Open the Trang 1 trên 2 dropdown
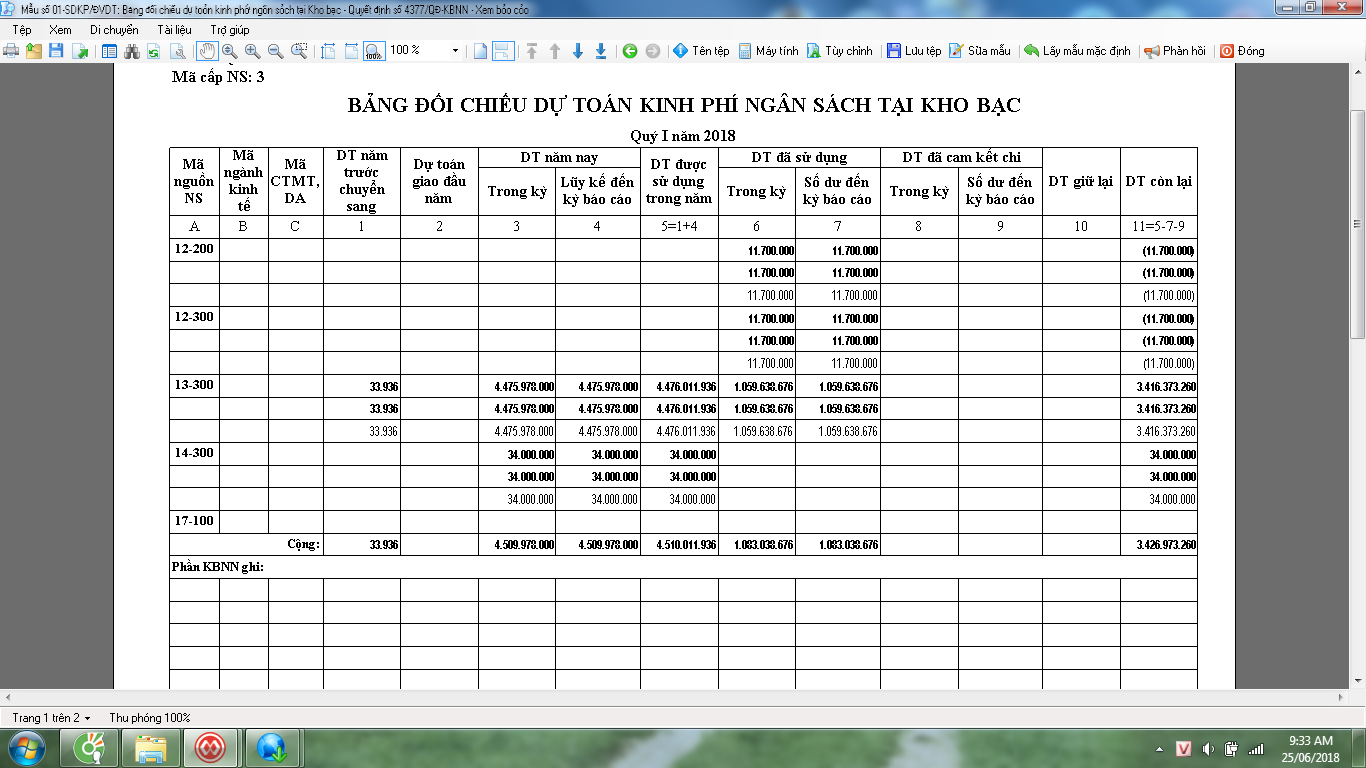1366x768 pixels. point(51,718)
